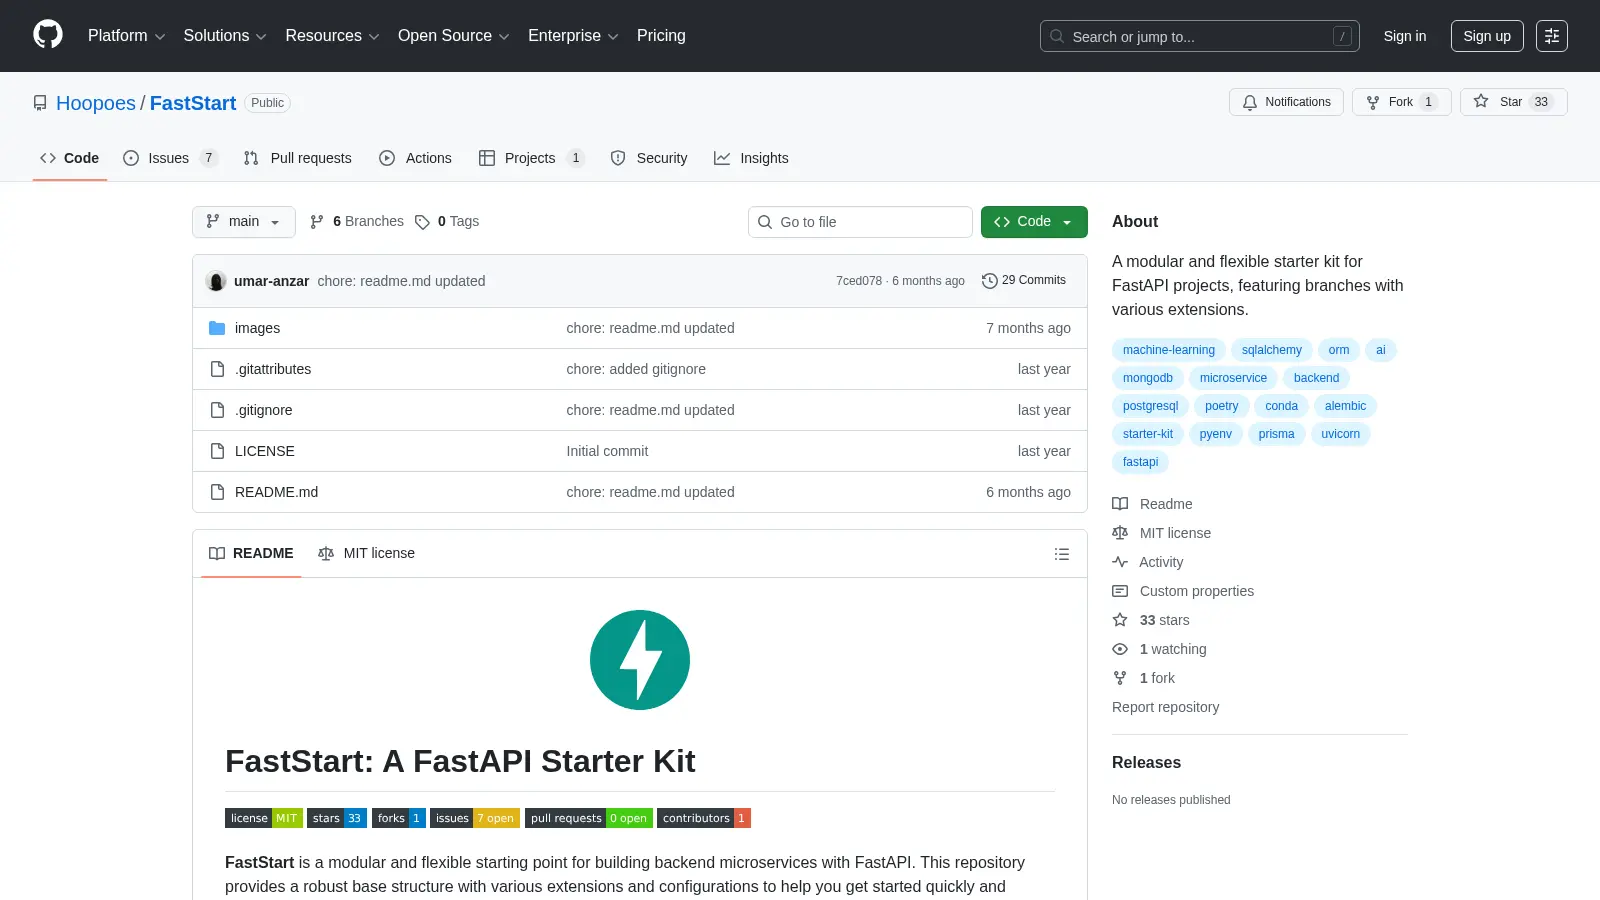
Task: Switch to the Pull requests tab
Action: [x=298, y=158]
